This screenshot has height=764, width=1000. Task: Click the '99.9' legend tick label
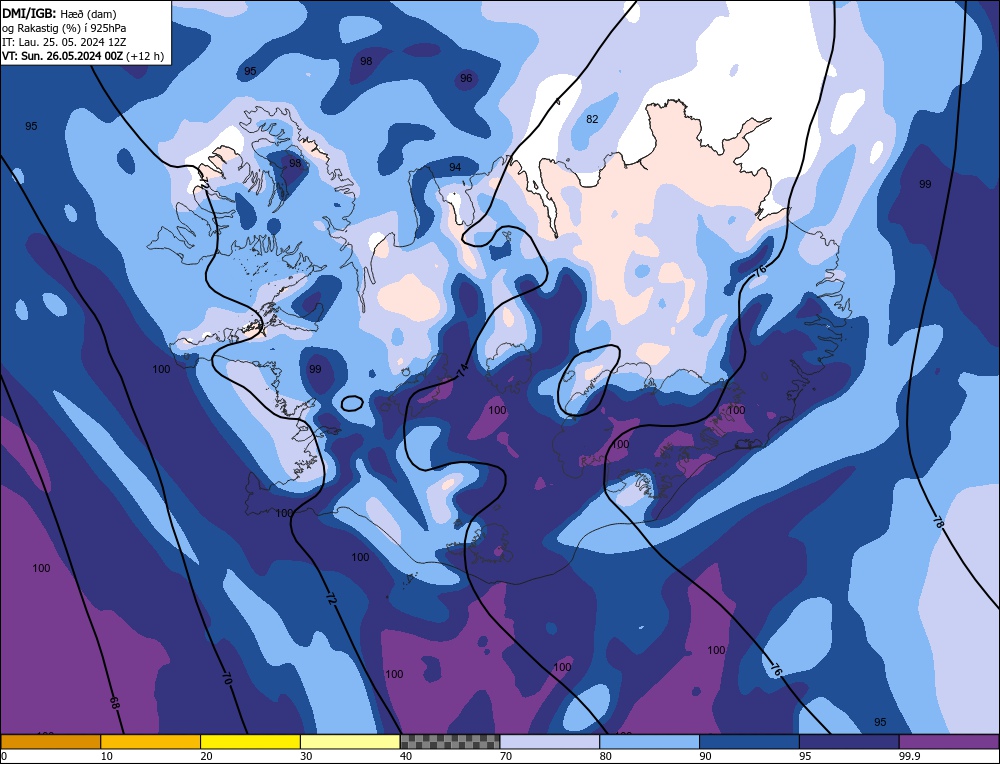pos(909,756)
